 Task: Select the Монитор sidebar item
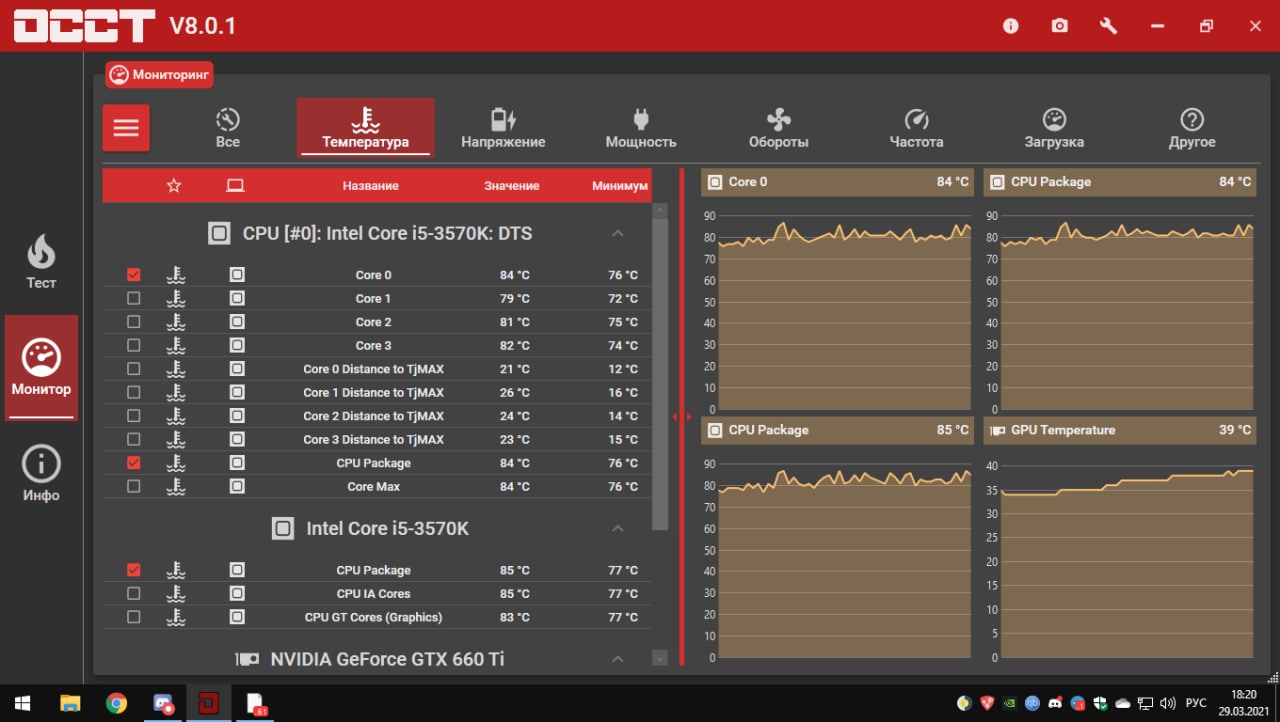point(41,368)
